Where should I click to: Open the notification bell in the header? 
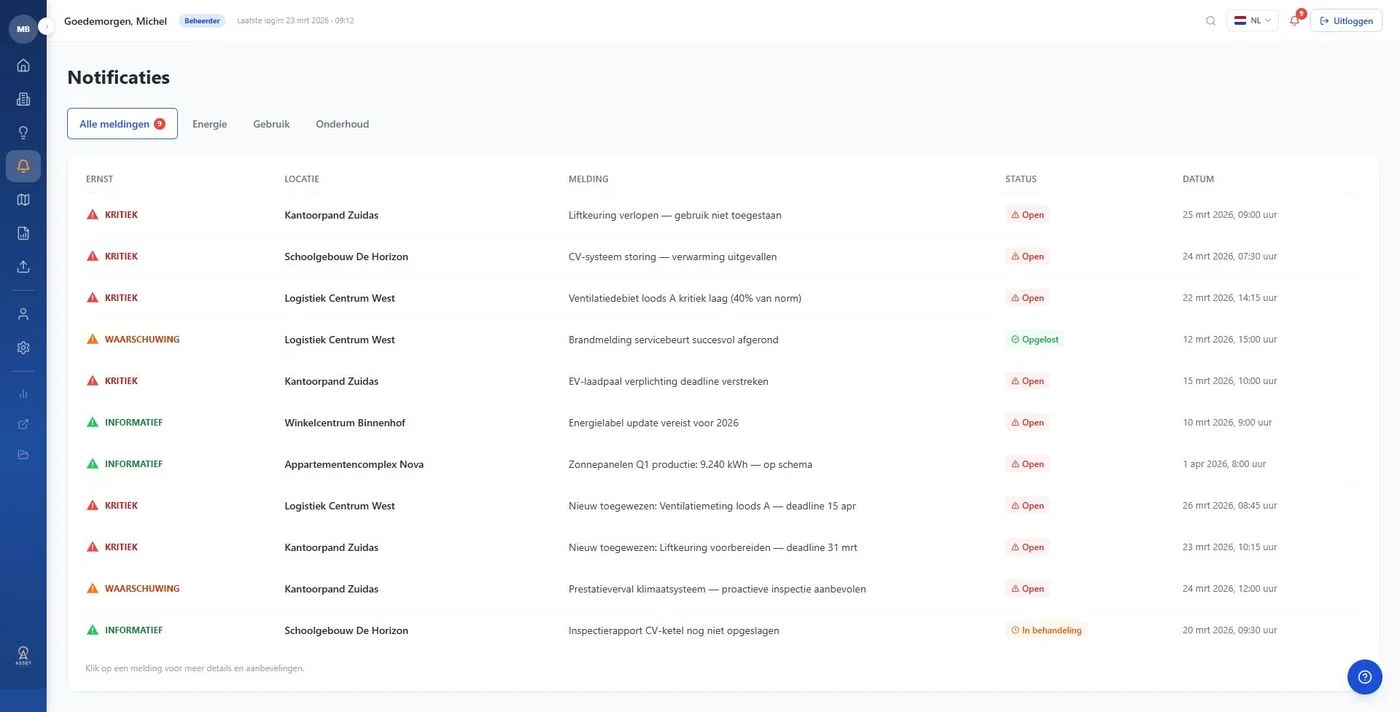tap(1294, 21)
